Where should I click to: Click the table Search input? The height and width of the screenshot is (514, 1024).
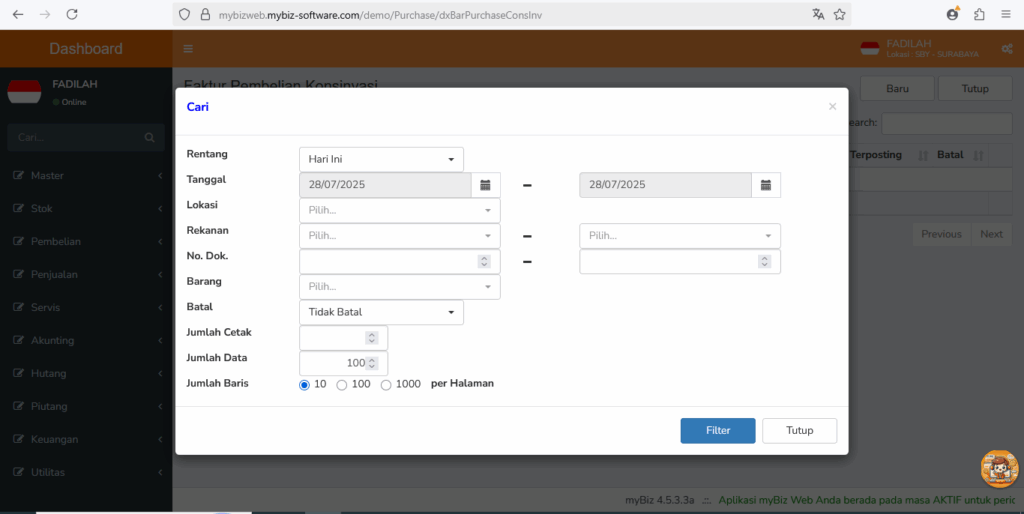tap(947, 122)
